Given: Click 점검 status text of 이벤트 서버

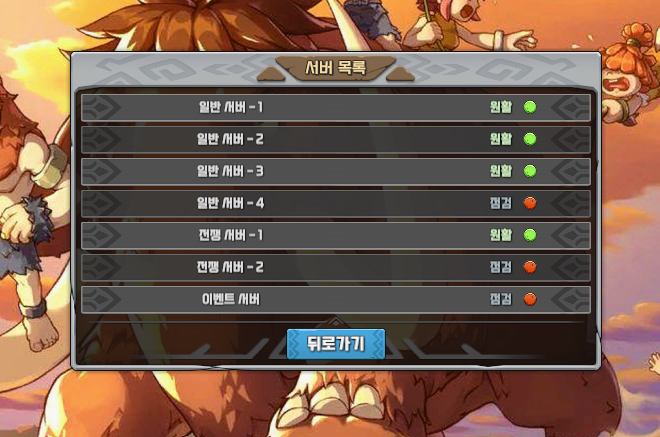Looking at the screenshot, I should pyautogui.click(x=501, y=299).
